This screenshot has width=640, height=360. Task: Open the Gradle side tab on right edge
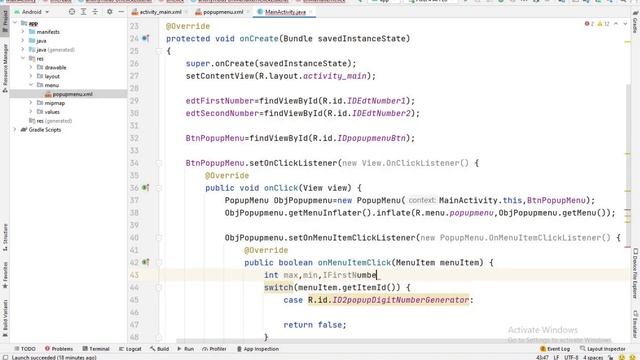click(x=635, y=23)
